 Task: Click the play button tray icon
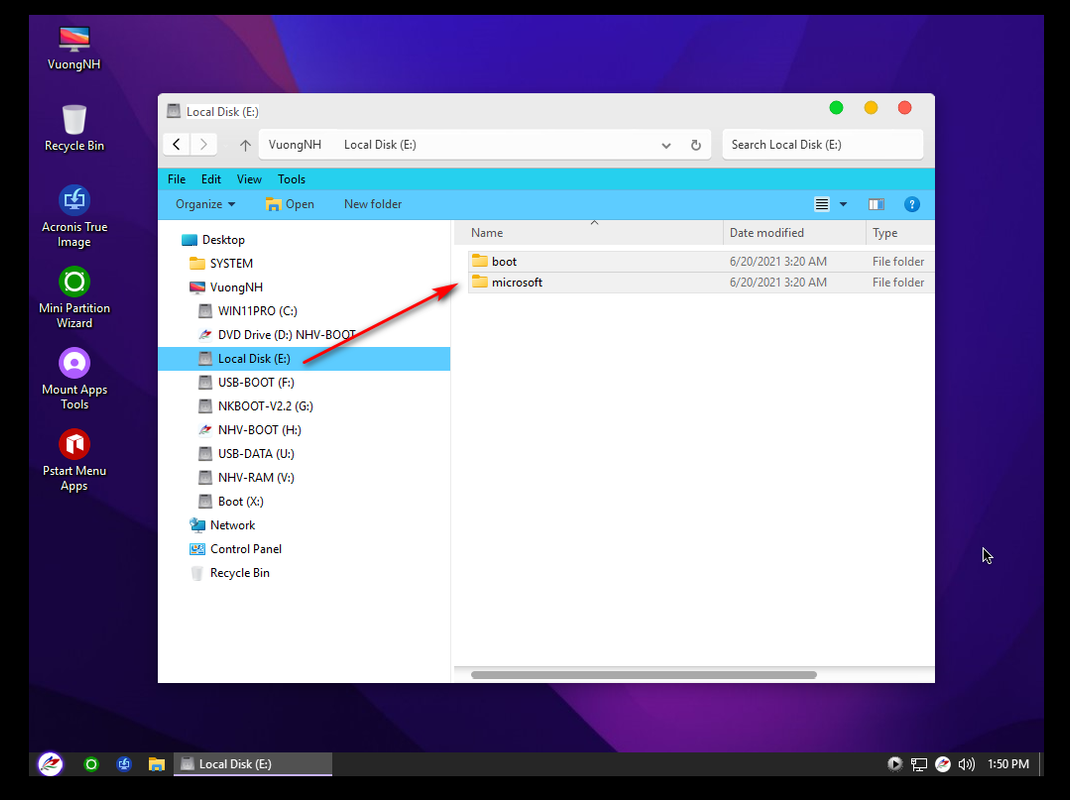(x=895, y=764)
